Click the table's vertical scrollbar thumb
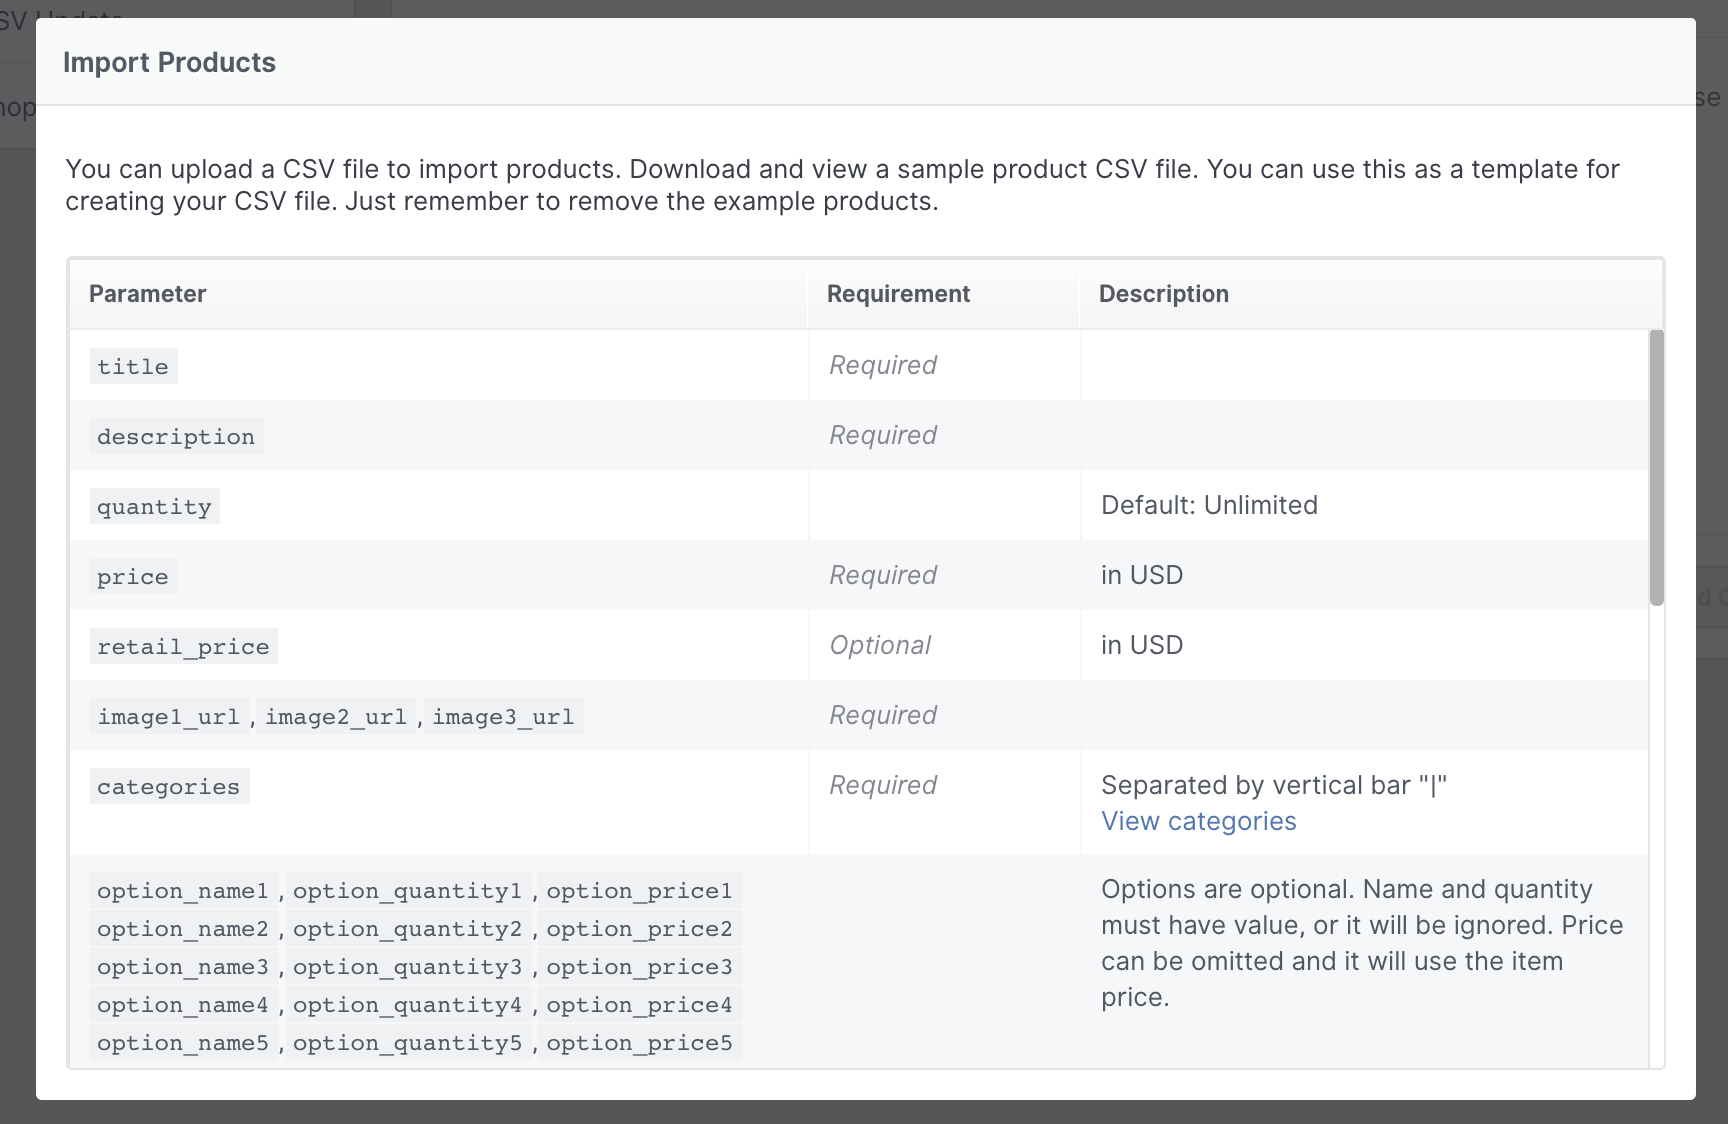The image size is (1728, 1124). 1656,467
